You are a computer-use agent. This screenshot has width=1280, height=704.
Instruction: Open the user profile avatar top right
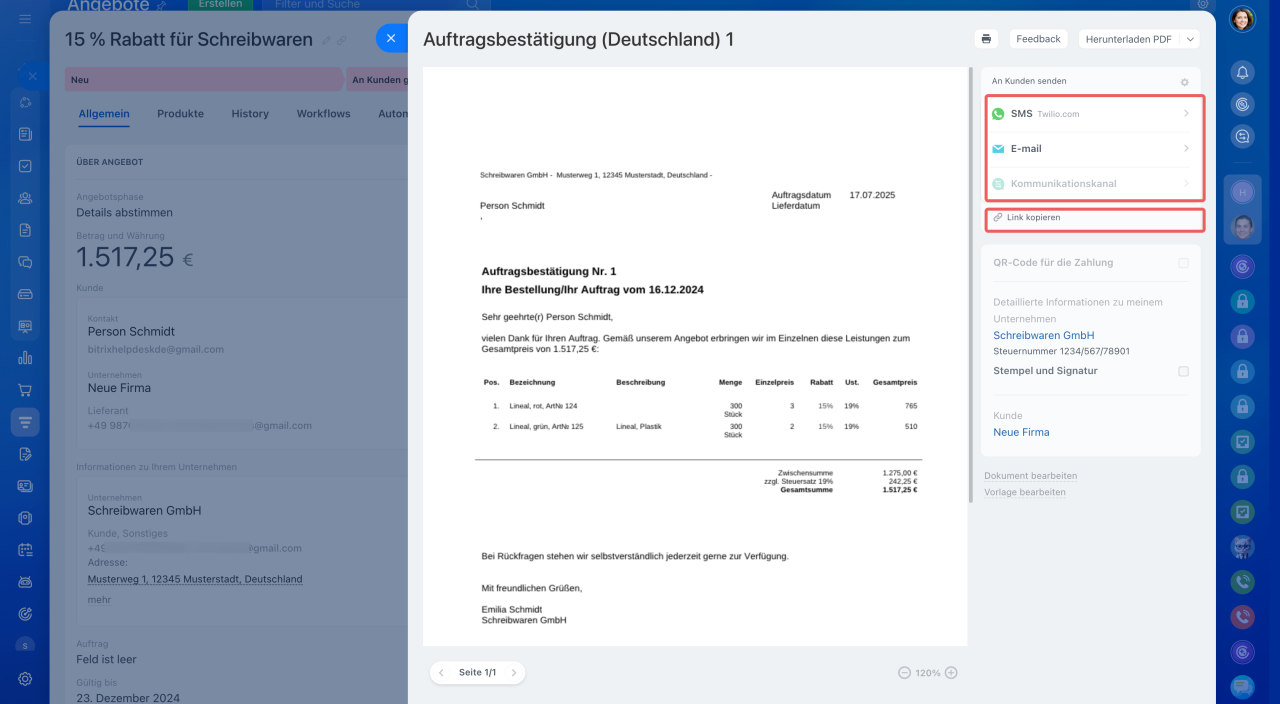coord(1242,19)
